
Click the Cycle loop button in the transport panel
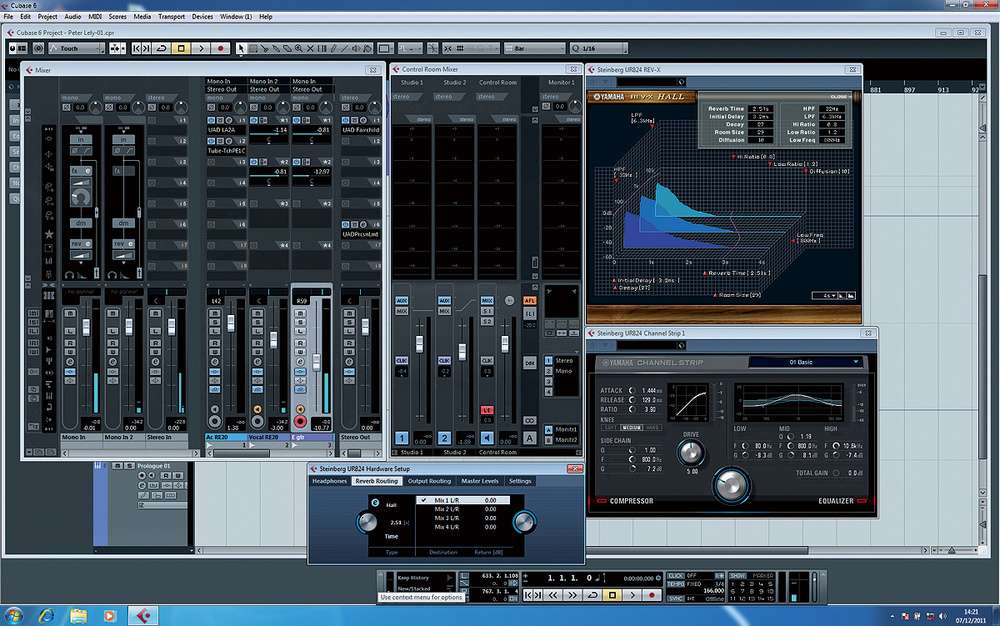[592, 595]
